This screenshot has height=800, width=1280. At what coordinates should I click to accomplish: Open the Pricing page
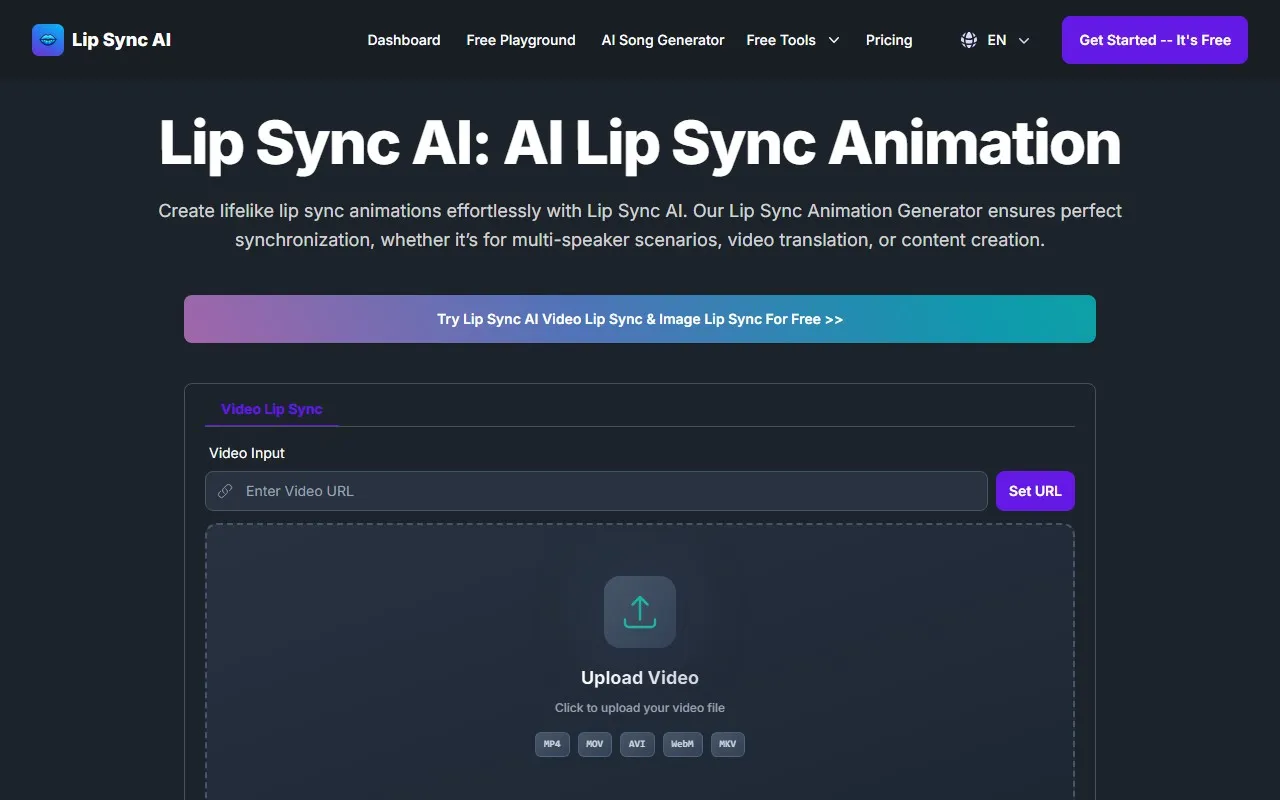(889, 40)
